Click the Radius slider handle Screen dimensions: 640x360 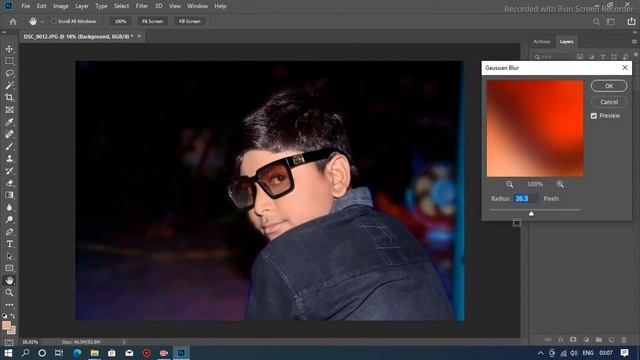pos(531,213)
